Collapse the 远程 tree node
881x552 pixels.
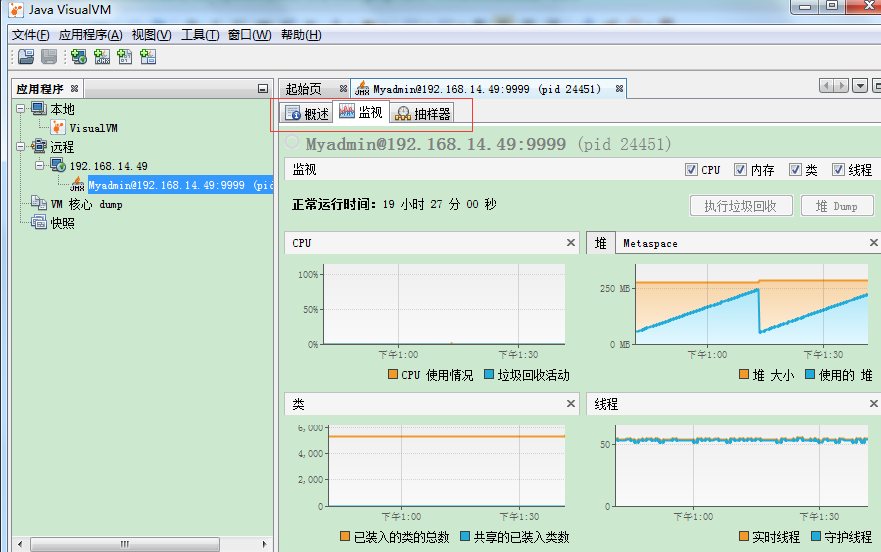(x=21, y=147)
